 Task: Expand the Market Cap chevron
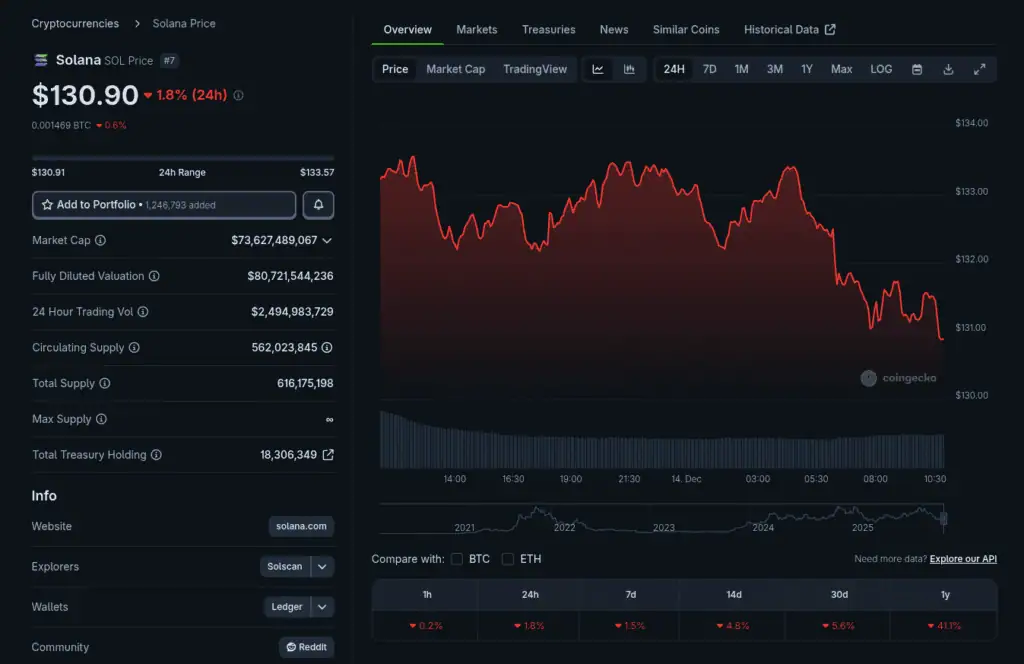(327, 241)
